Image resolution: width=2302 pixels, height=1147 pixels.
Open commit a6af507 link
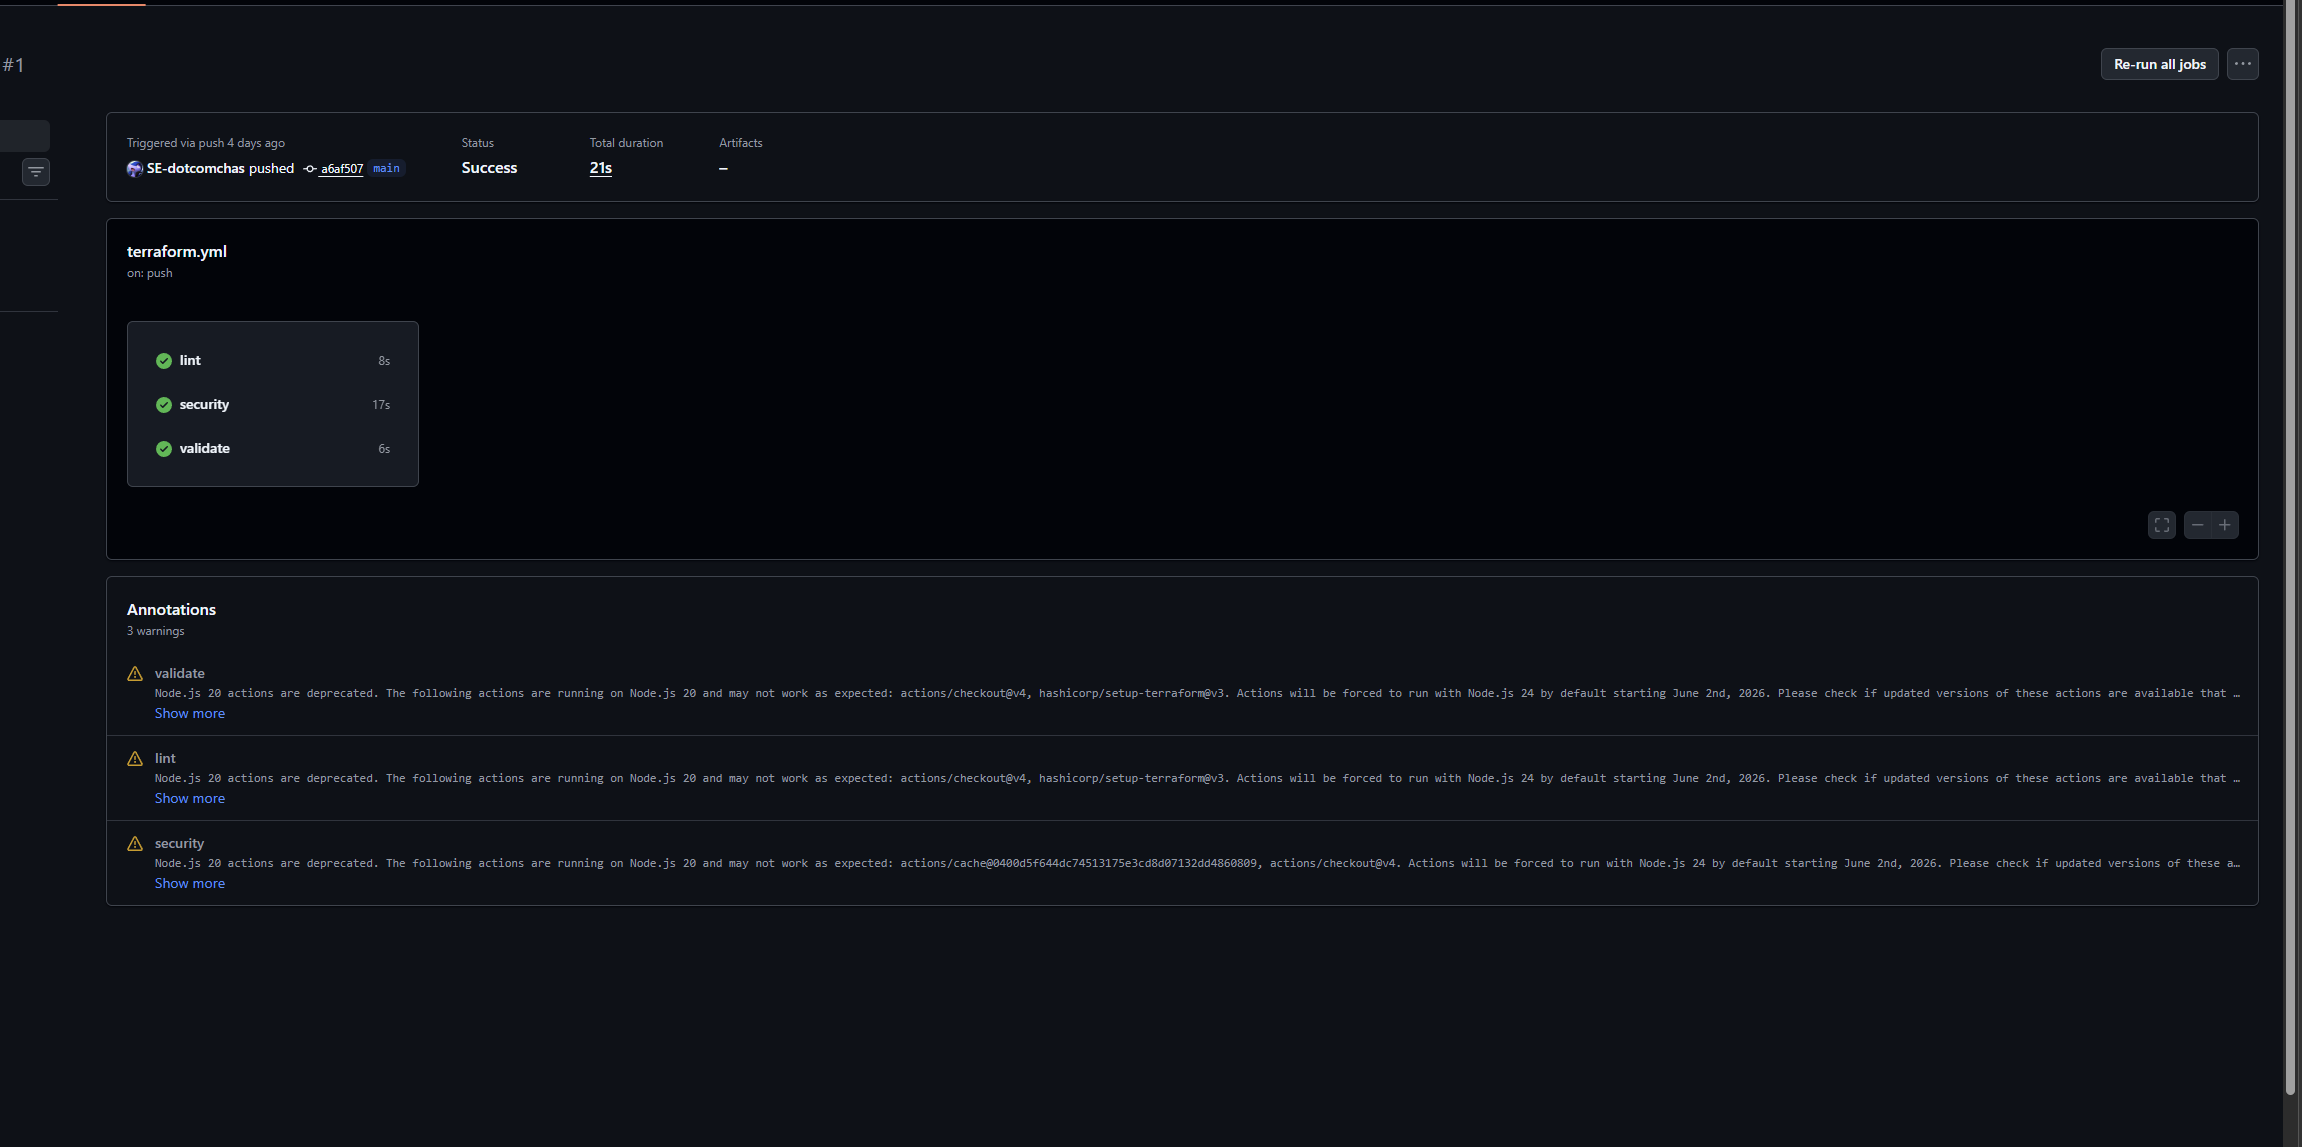click(342, 169)
